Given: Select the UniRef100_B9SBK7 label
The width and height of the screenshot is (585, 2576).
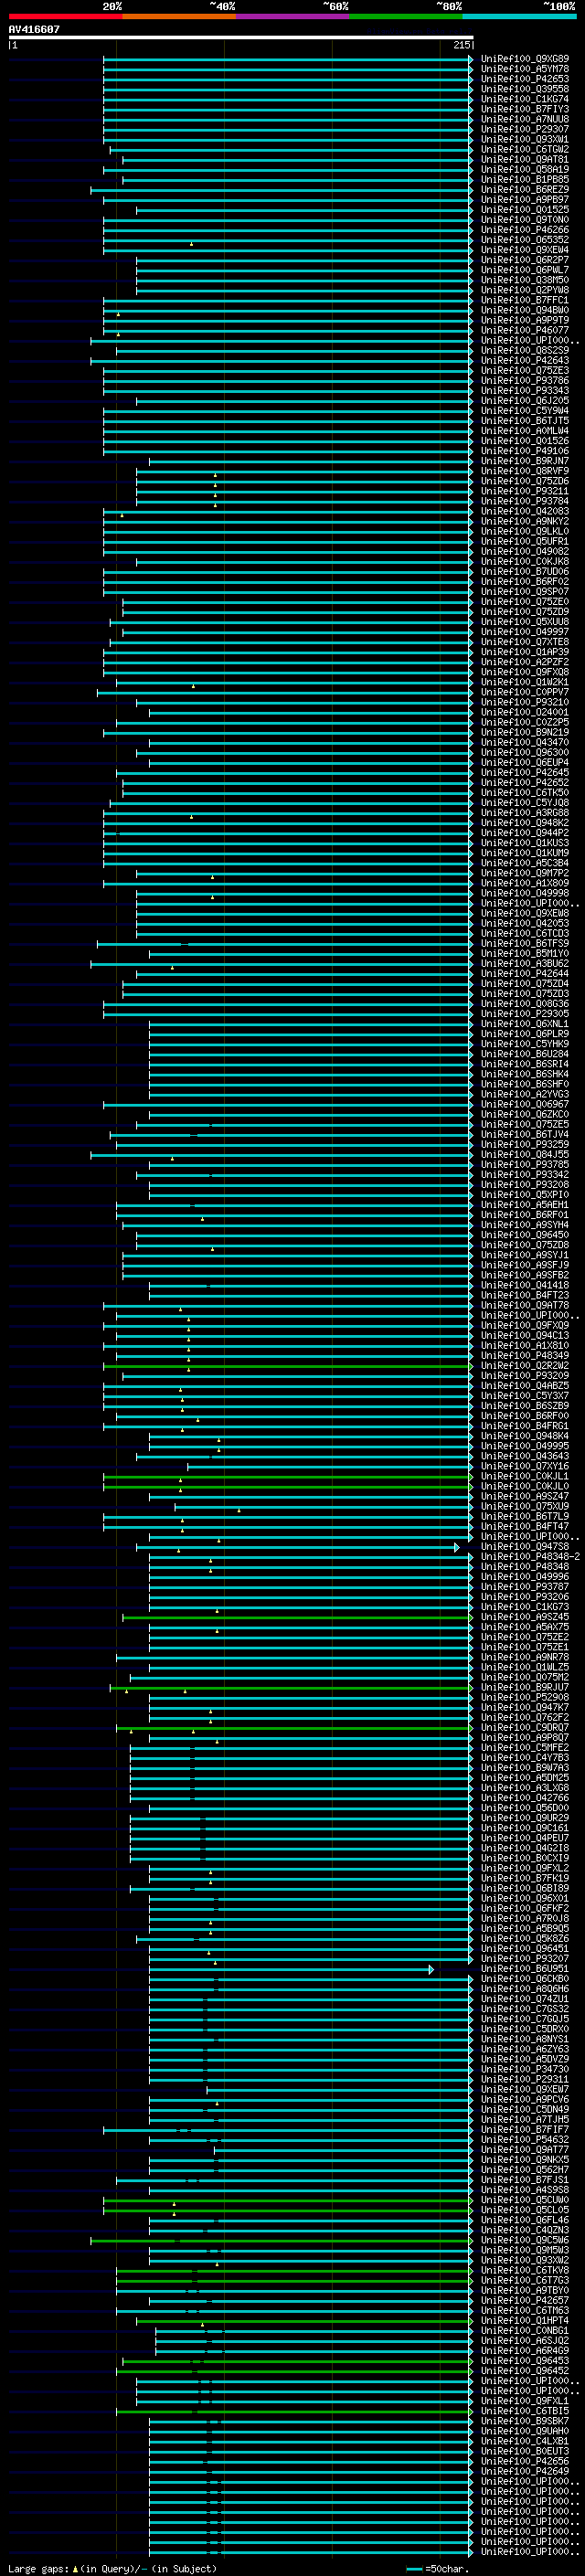Looking at the screenshot, I should click(x=525, y=2420).
